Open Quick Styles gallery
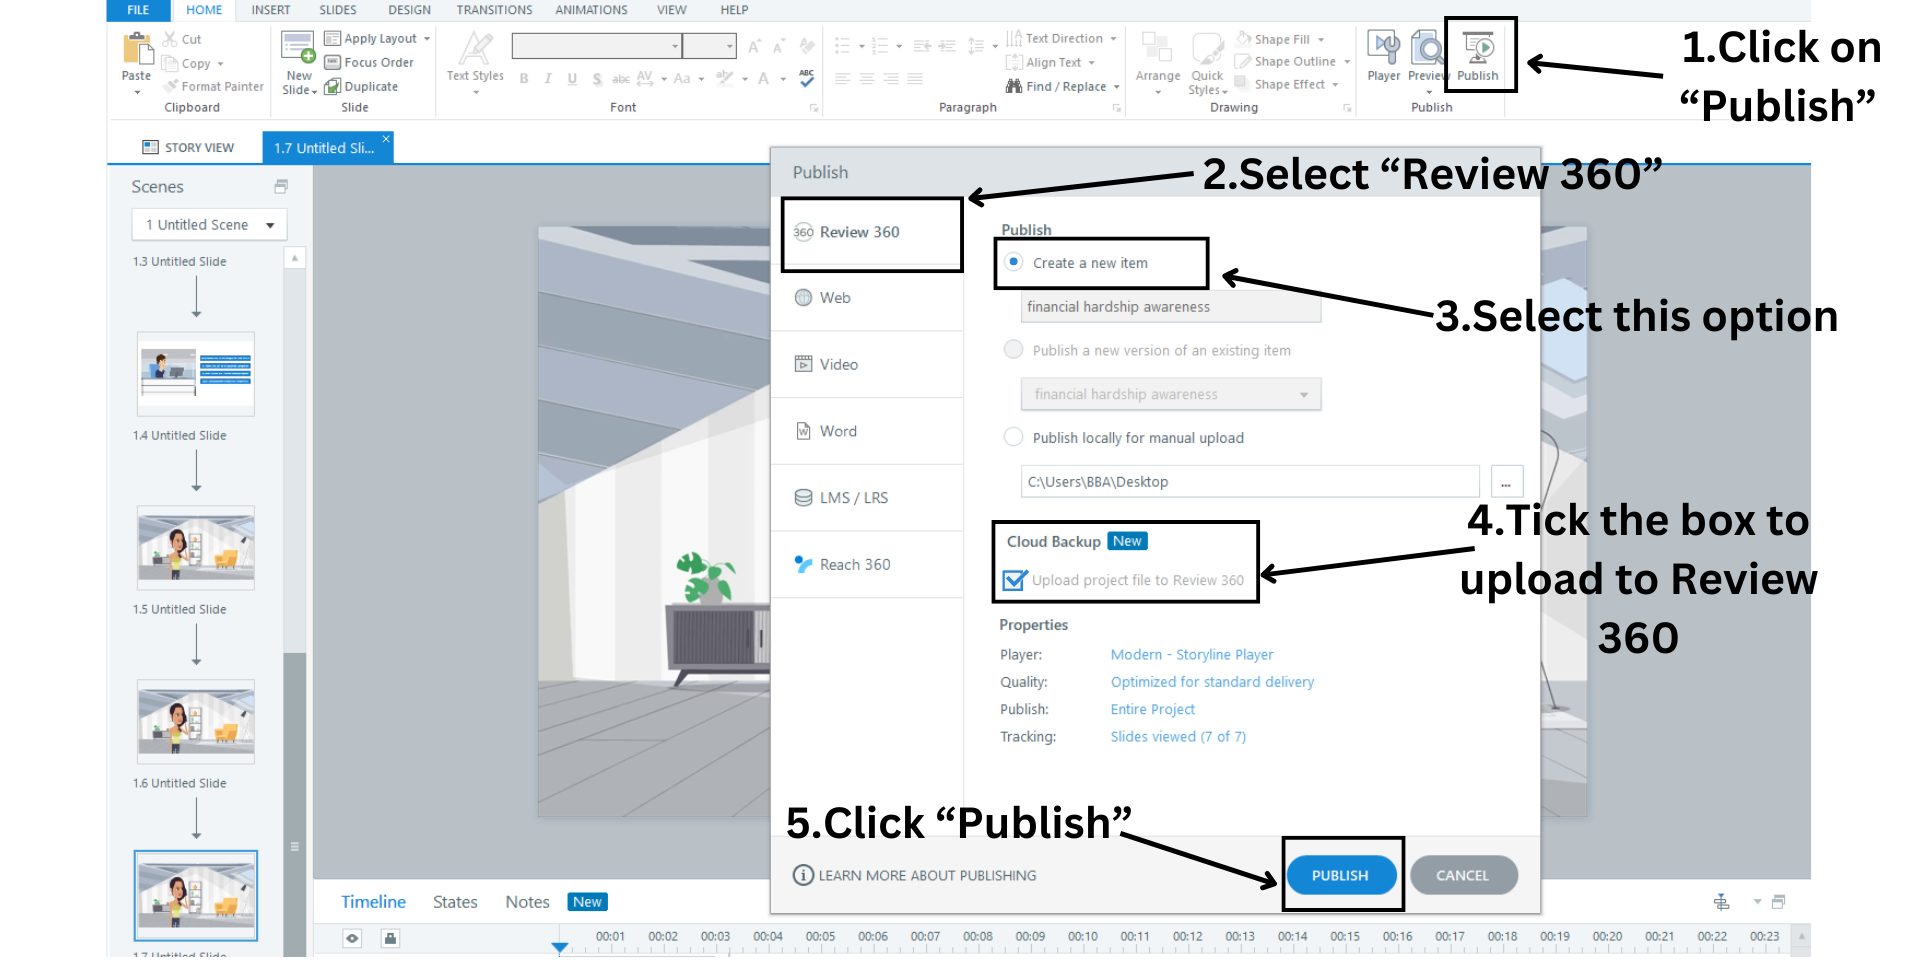Viewport: 1918px width, 960px height. 1207,62
